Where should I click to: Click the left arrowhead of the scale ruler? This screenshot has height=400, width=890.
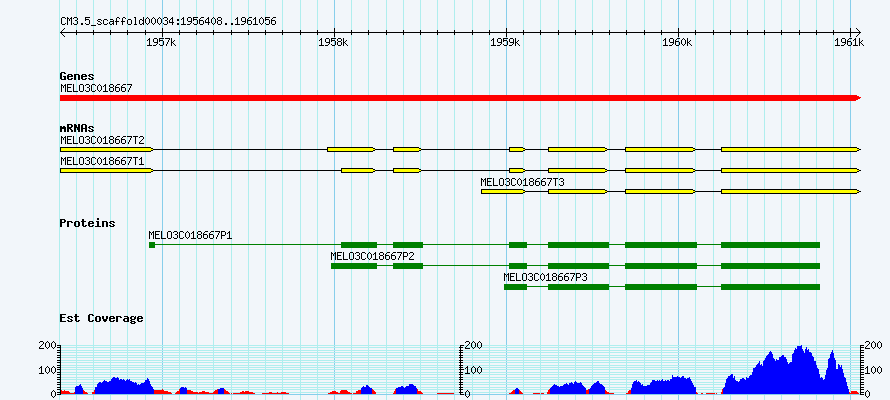62,32
